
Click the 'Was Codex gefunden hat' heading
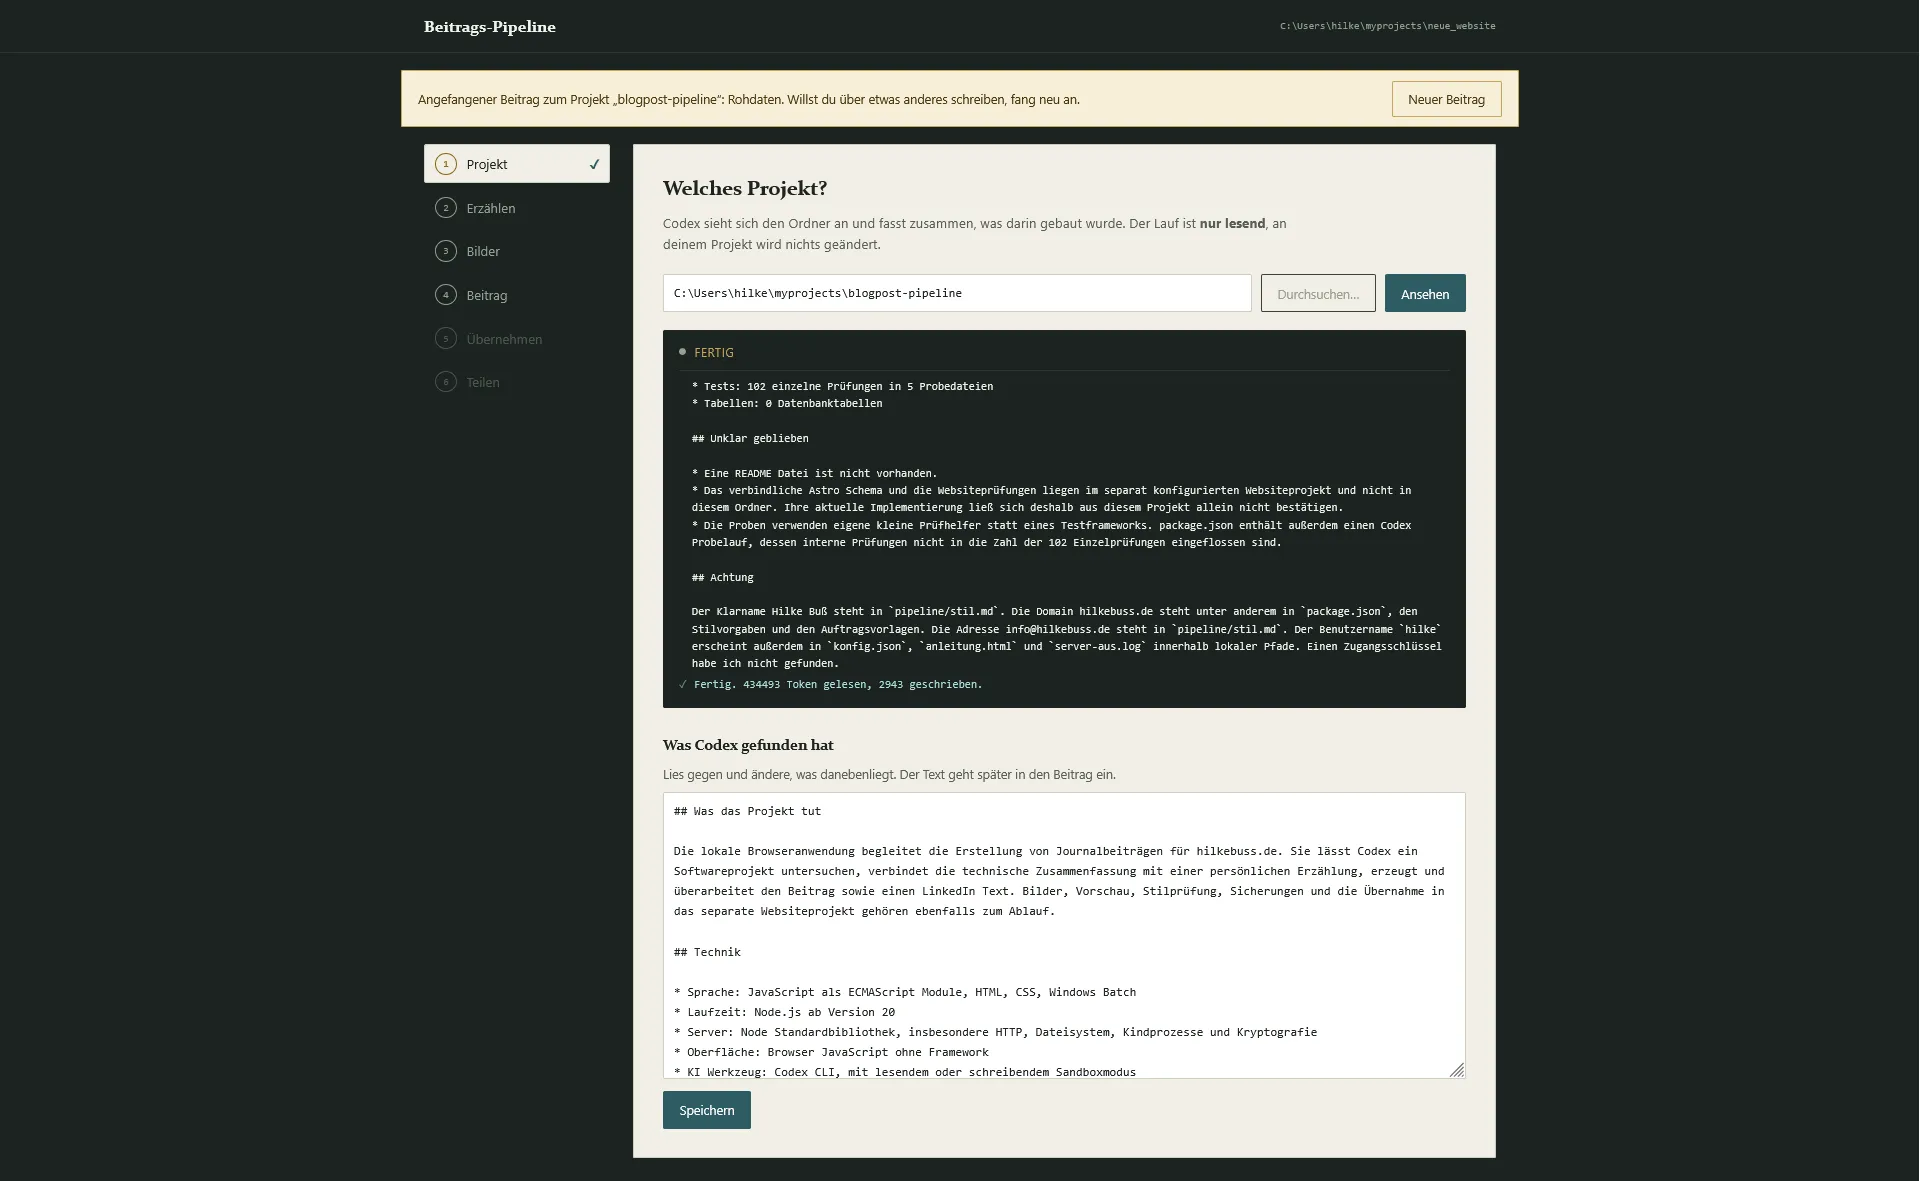(x=748, y=745)
